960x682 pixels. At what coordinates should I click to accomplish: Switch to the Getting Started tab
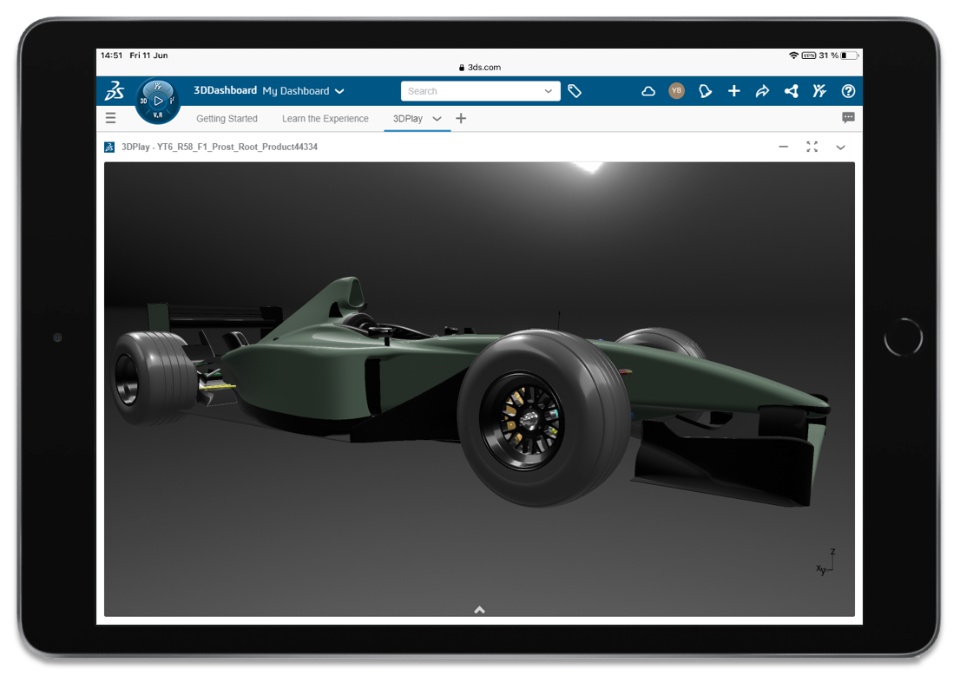[x=227, y=119]
